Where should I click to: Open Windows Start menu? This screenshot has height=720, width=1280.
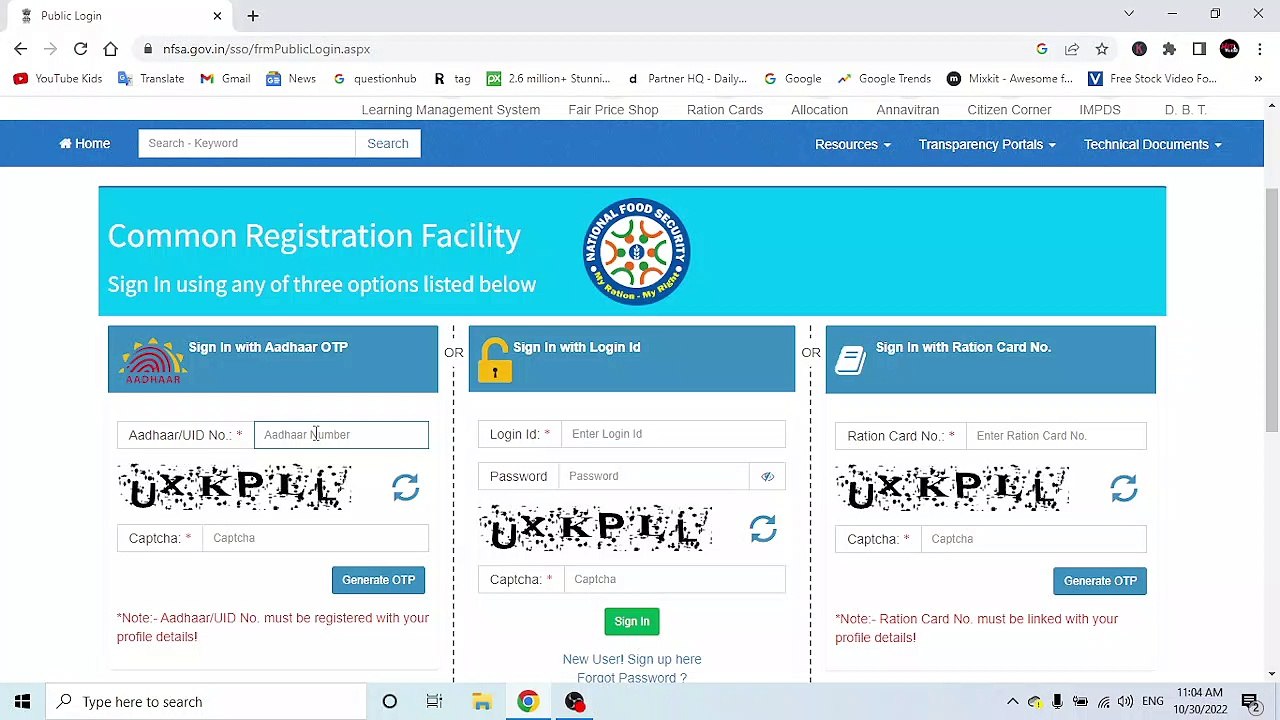click(22, 702)
